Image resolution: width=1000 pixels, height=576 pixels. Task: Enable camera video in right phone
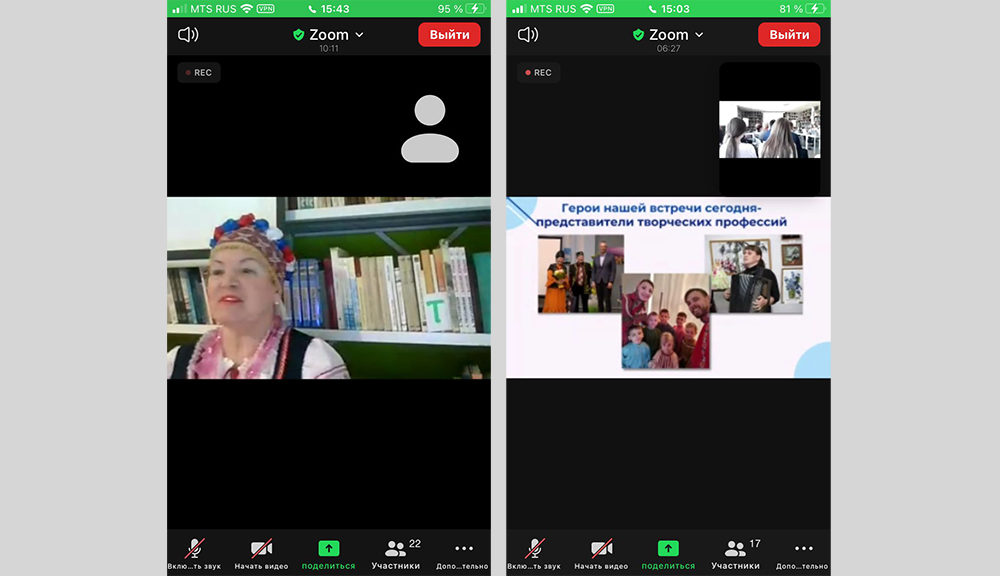(601, 552)
